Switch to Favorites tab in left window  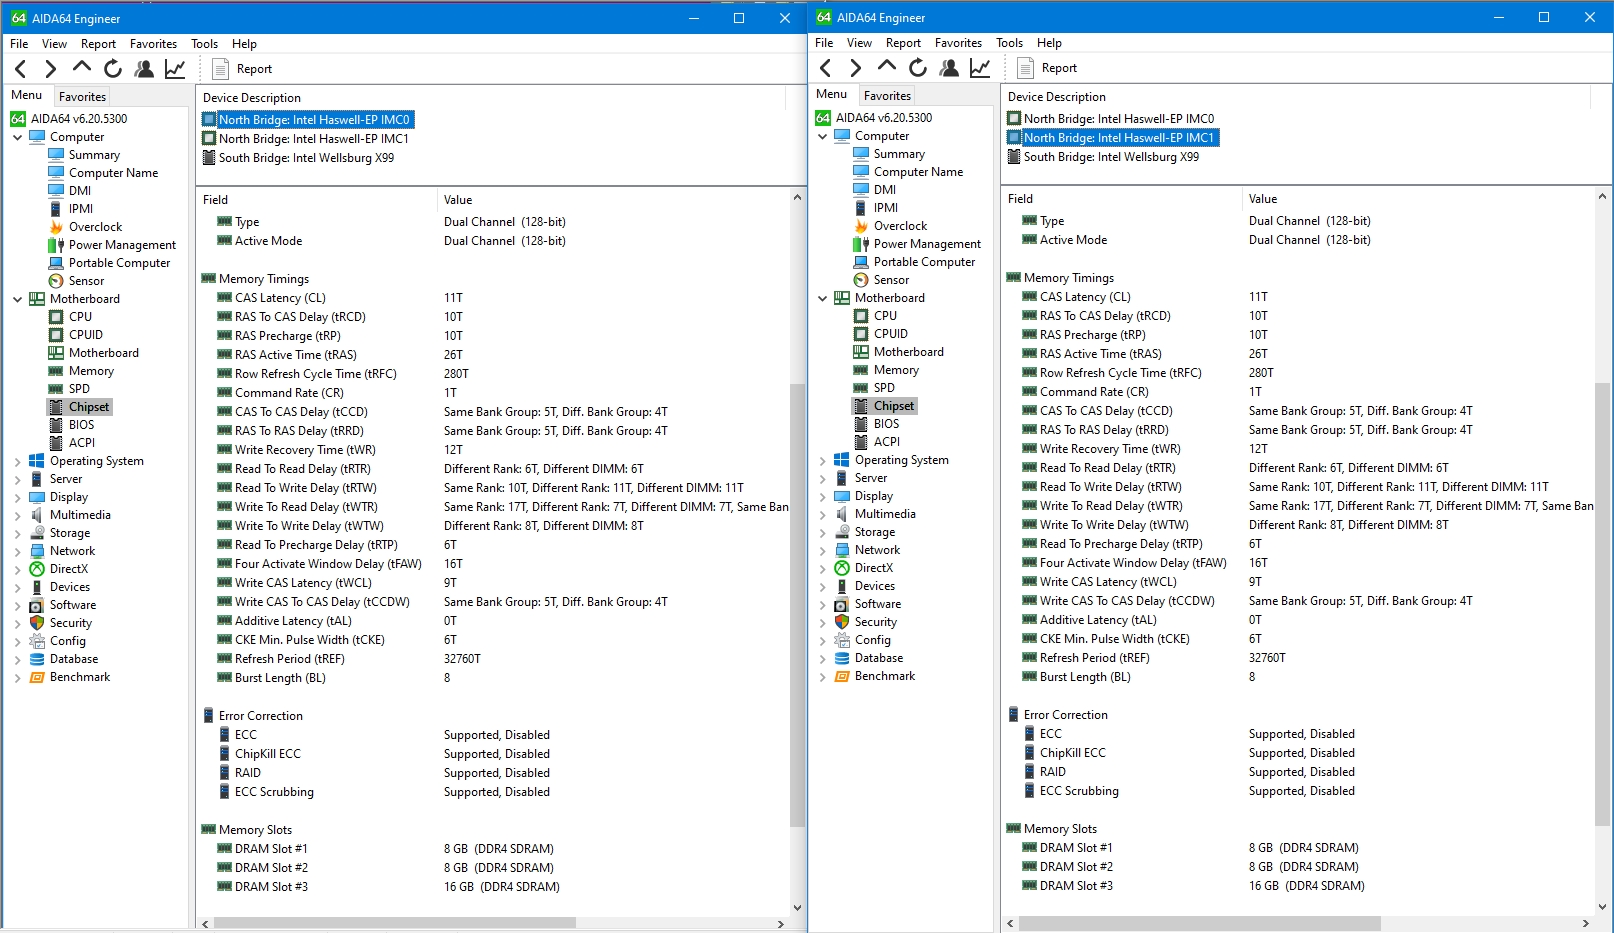82,97
